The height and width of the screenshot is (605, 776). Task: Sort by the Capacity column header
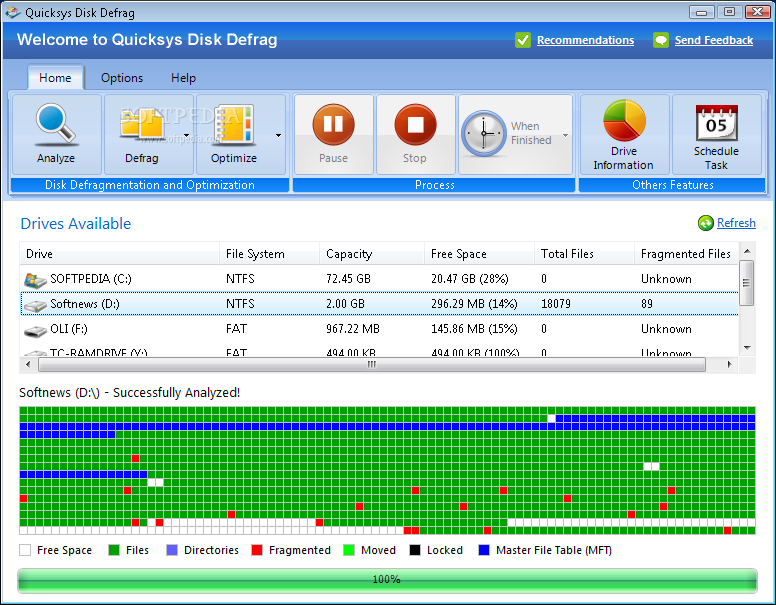click(x=372, y=253)
